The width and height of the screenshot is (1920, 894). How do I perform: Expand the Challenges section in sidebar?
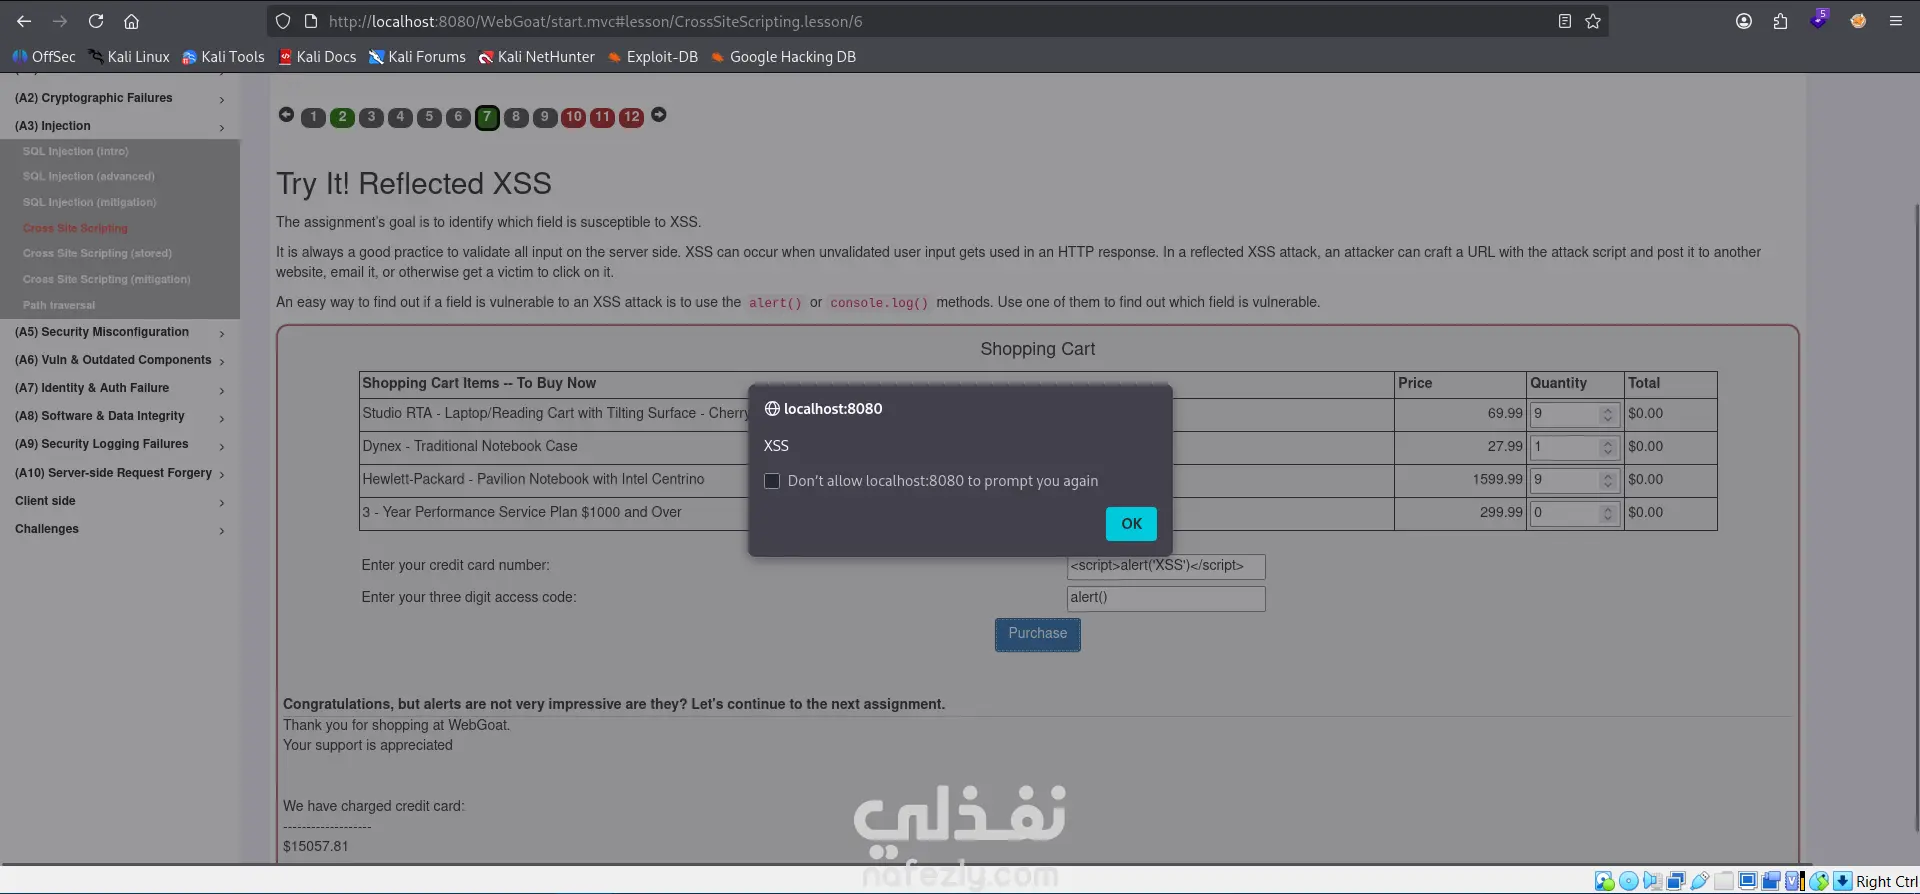[120, 529]
